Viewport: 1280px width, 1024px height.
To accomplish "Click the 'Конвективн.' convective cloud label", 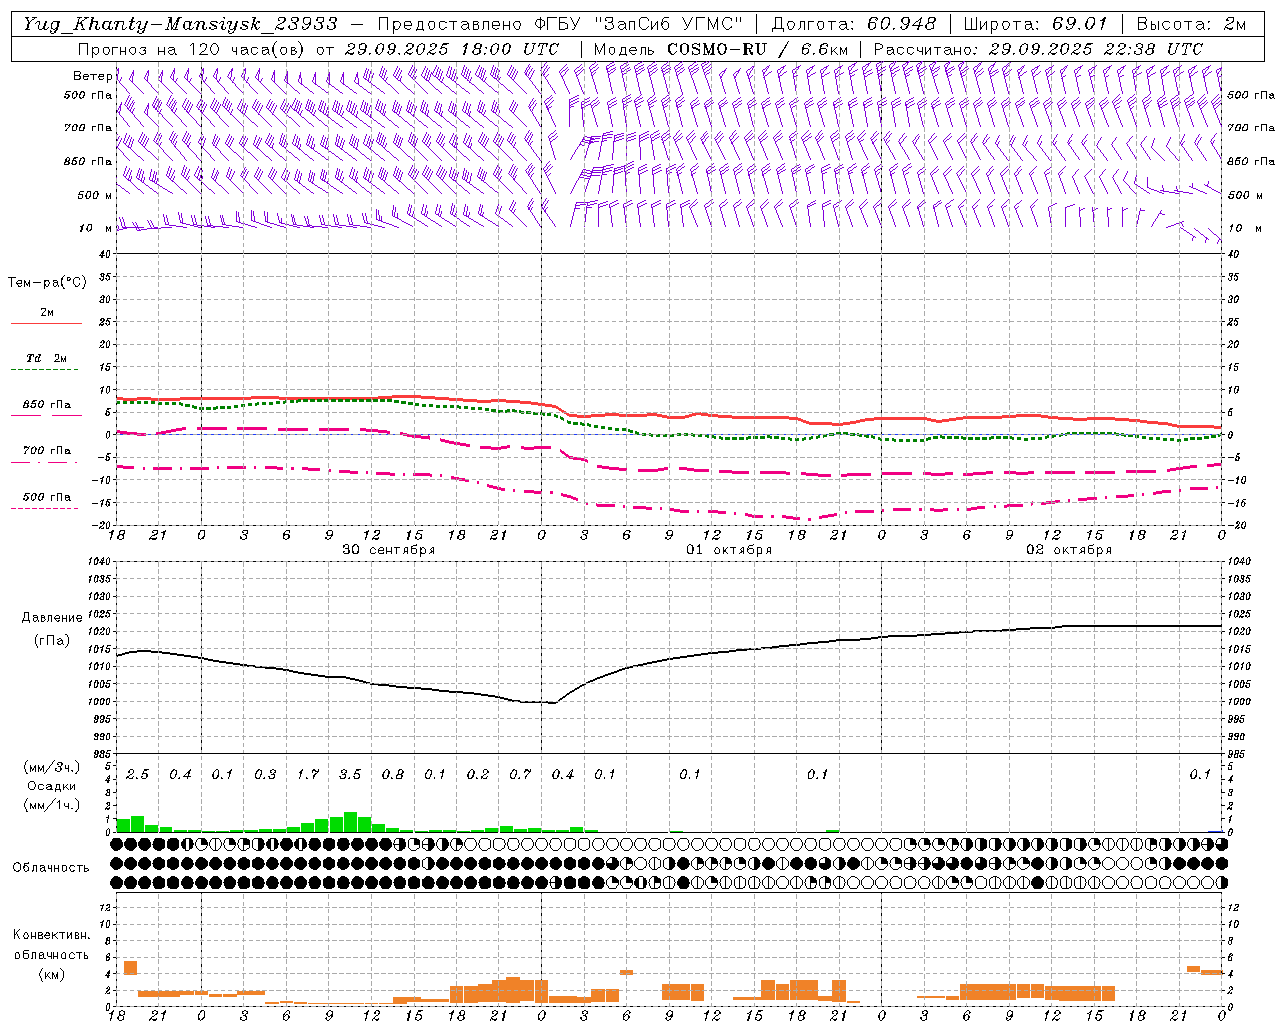I will pos(51,935).
